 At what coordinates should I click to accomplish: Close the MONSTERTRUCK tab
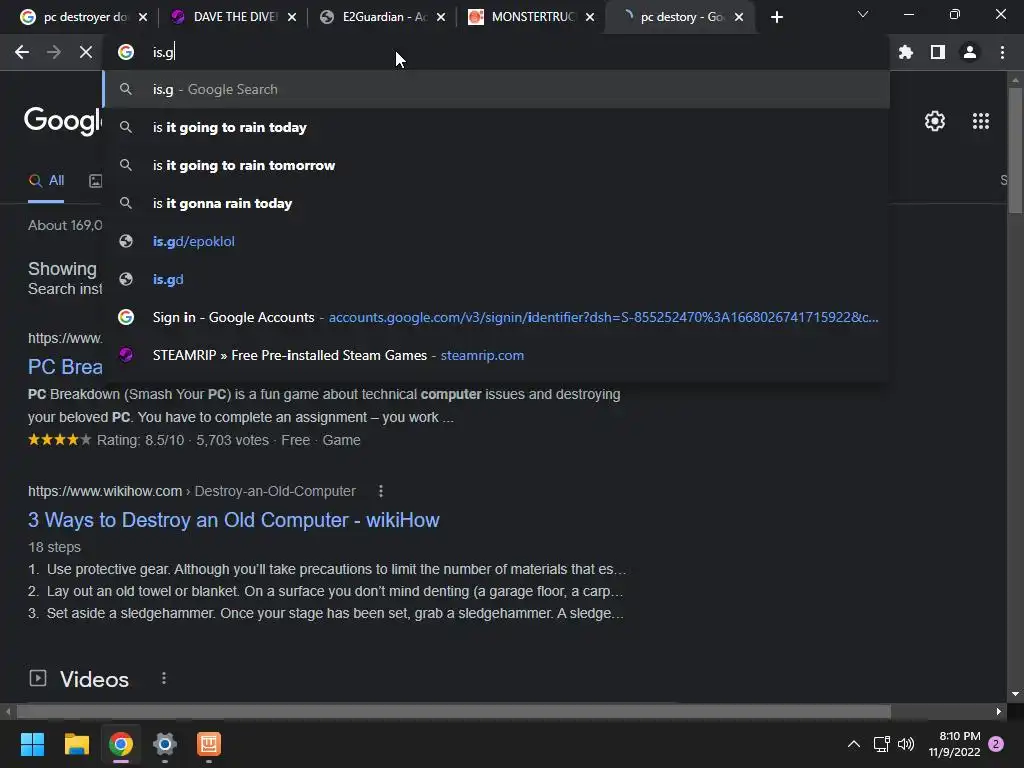pyautogui.click(x=590, y=17)
